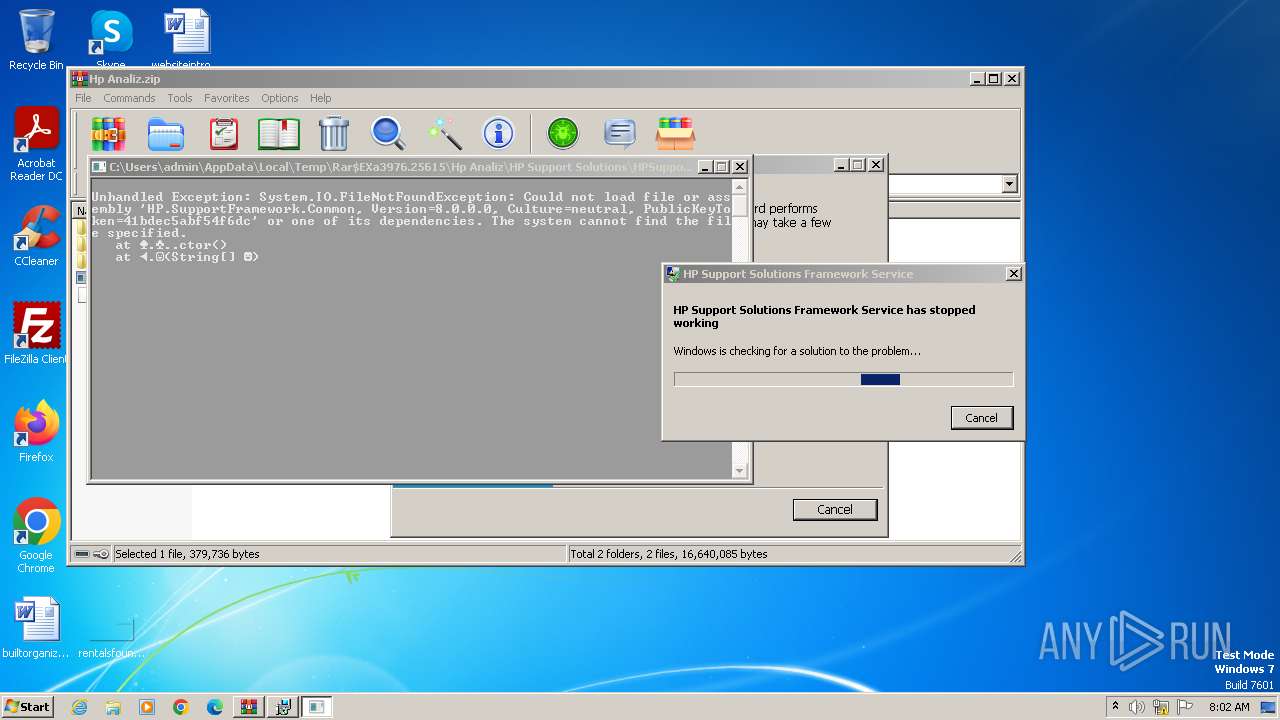Click the Action Center flag icon
This screenshot has width=1280, height=720.
pos(1185,707)
